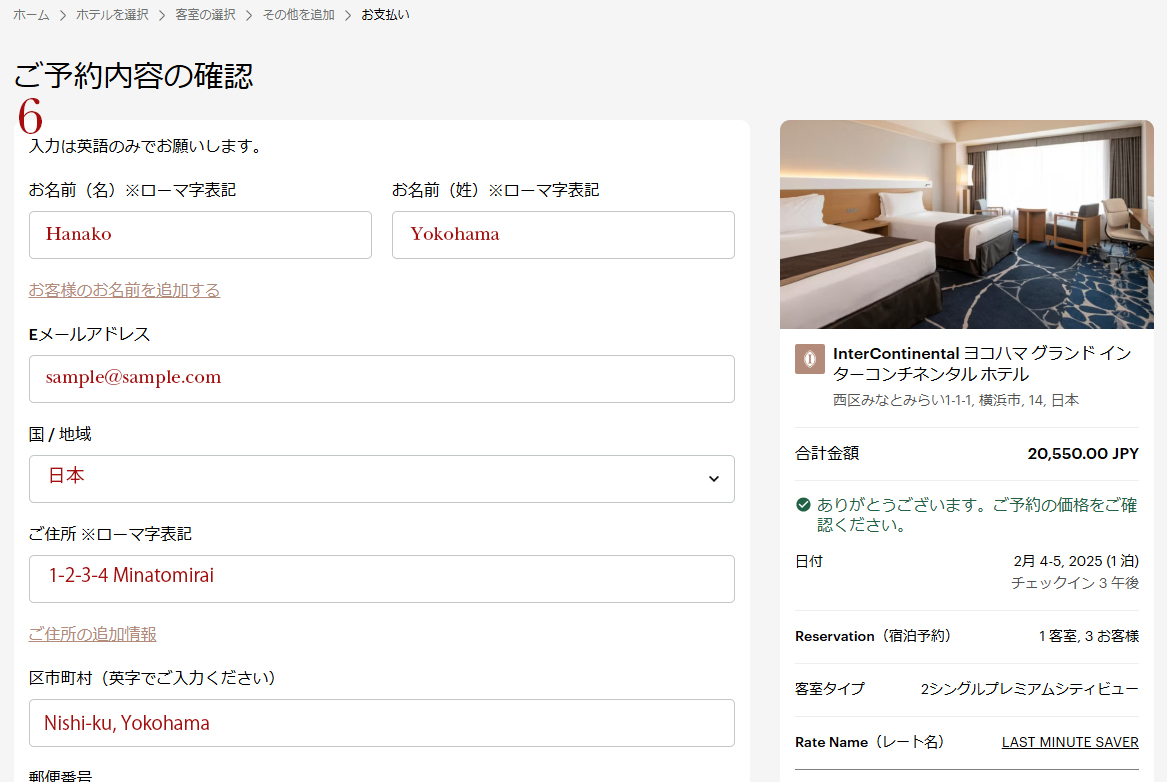Click the ありがとうございます price confirmation message

tap(977, 514)
